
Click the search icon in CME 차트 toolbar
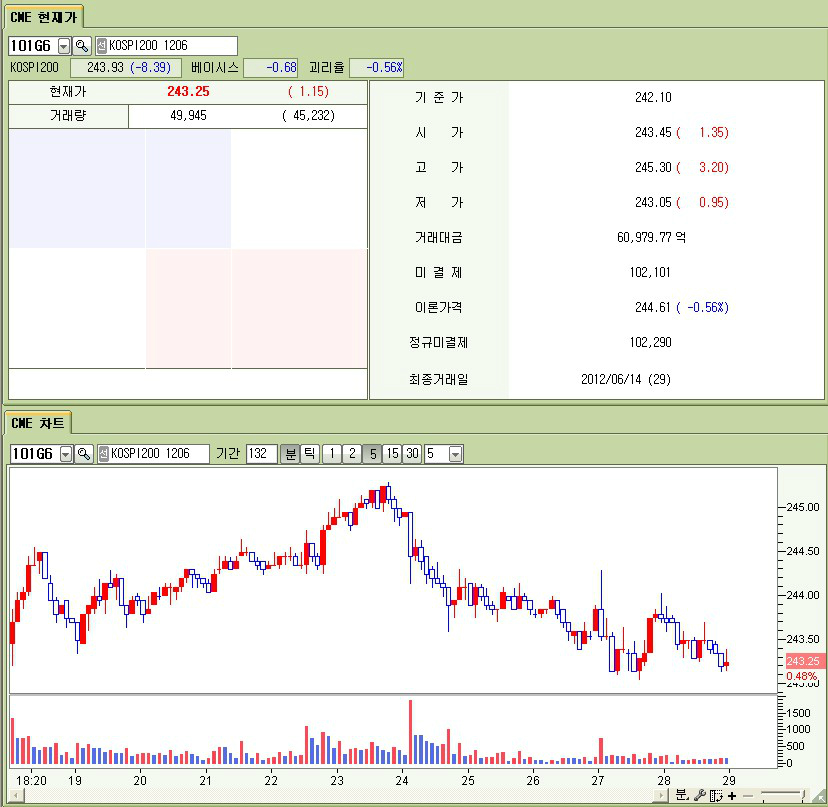[x=84, y=454]
